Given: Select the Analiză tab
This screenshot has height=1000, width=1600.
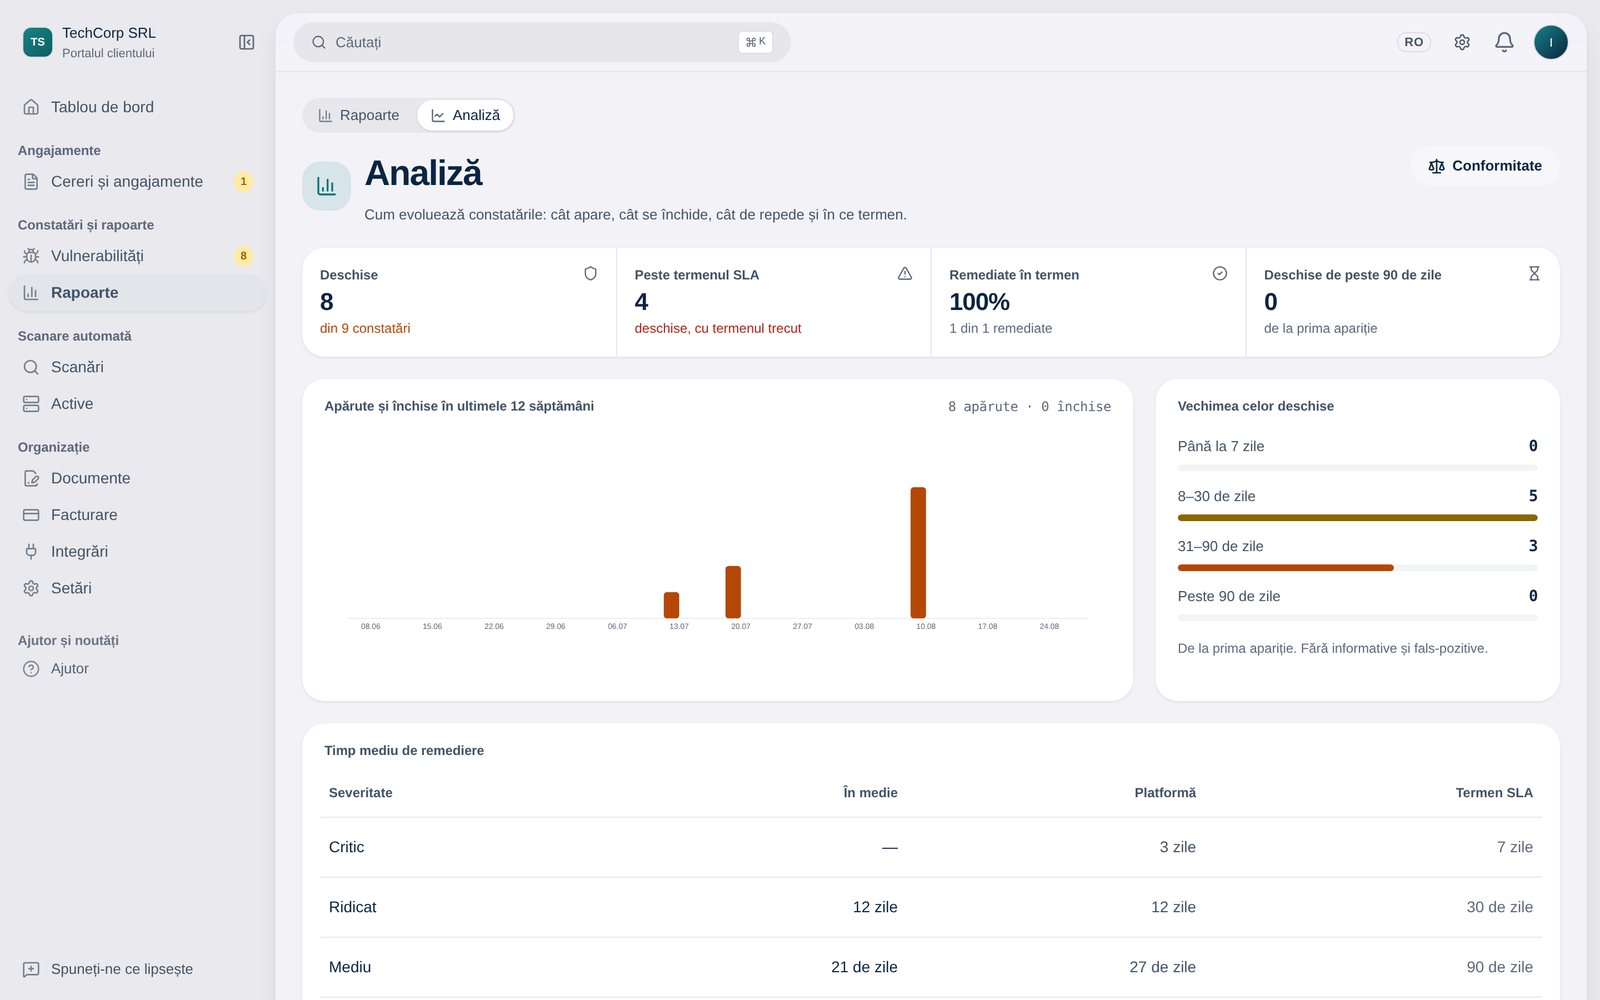Looking at the screenshot, I should point(465,115).
